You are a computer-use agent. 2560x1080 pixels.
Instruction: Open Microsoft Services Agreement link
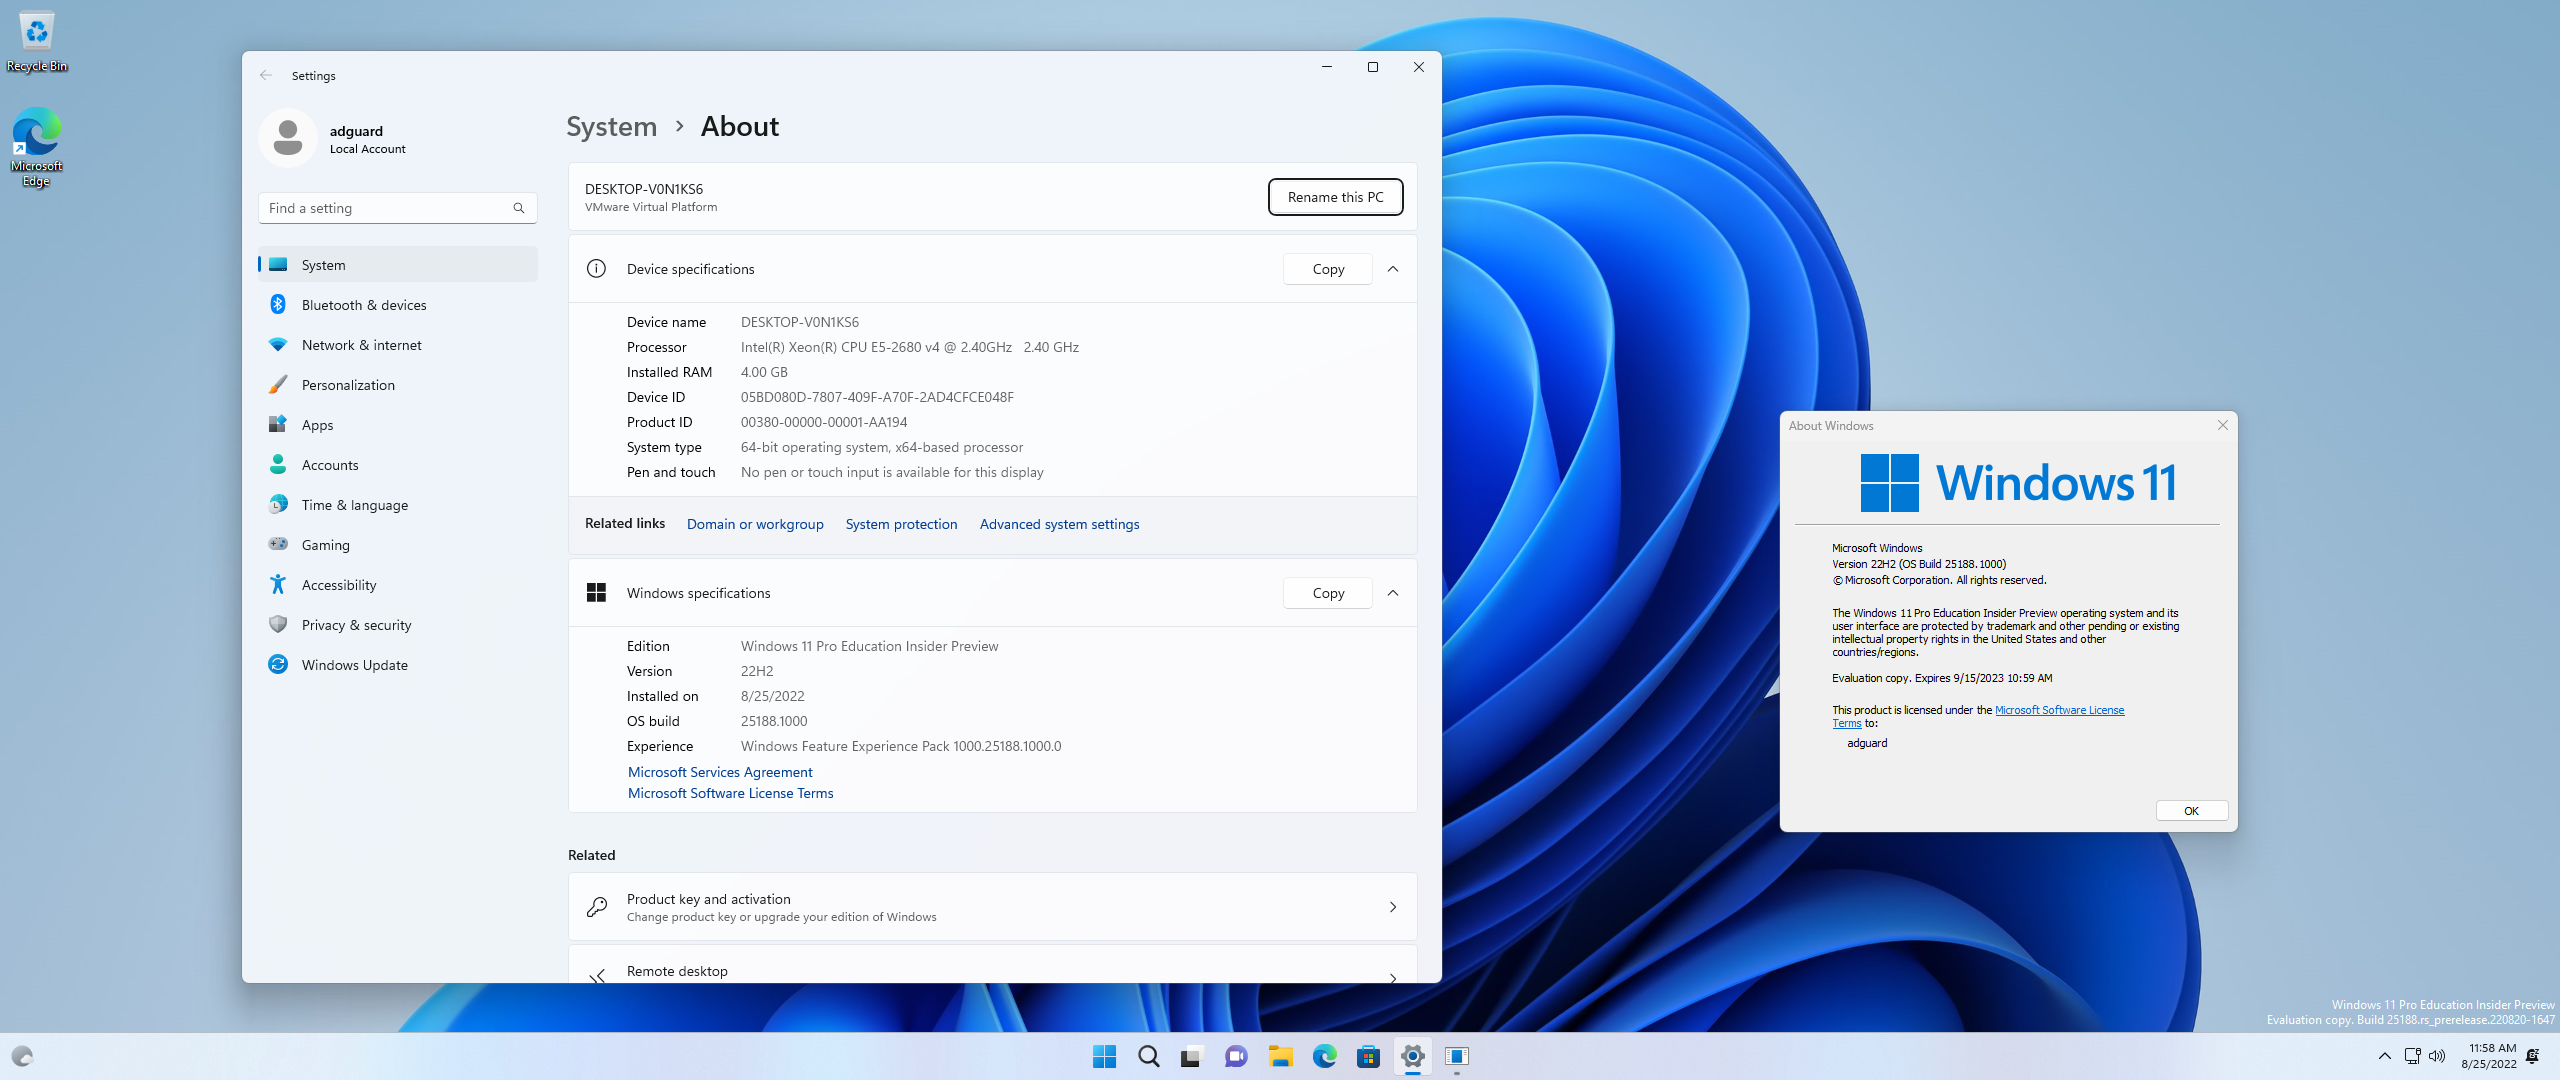pyautogui.click(x=720, y=772)
